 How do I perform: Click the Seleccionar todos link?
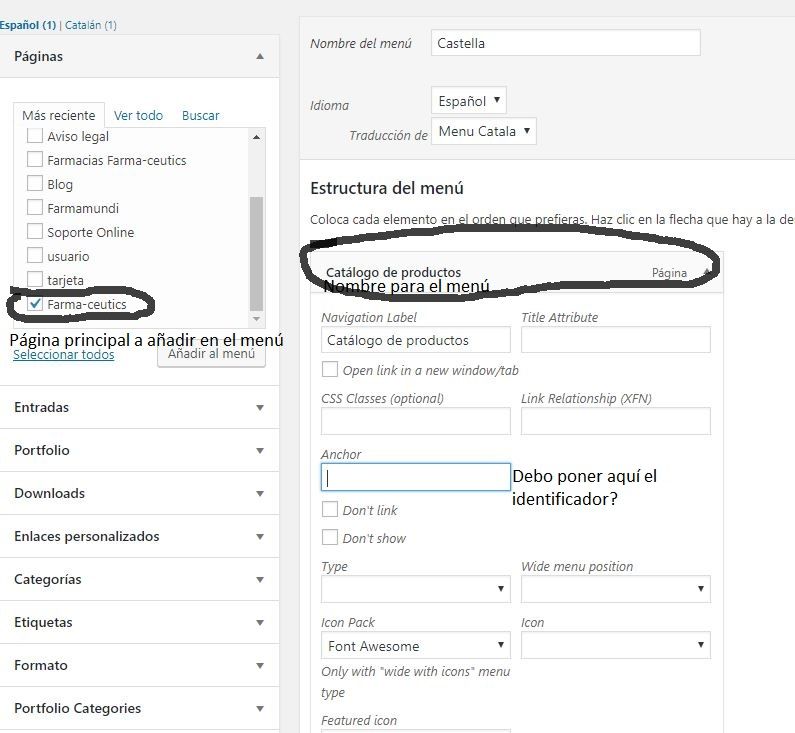coord(63,355)
